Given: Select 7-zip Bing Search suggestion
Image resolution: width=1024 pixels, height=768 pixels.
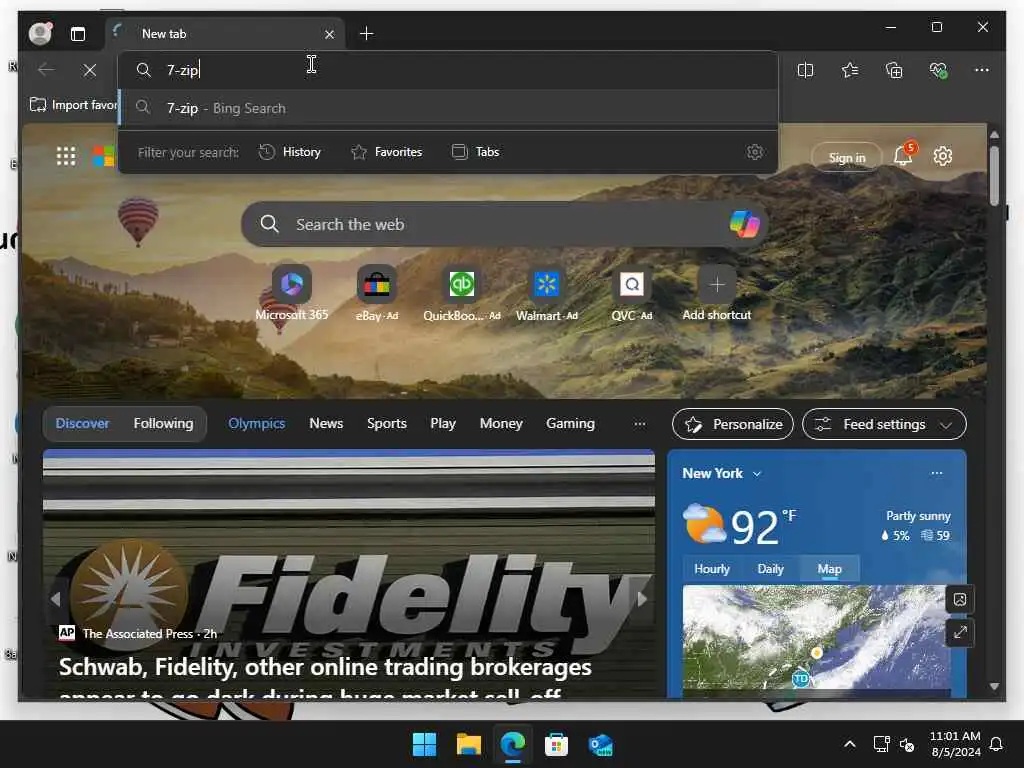Looking at the screenshot, I should pyautogui.click(x=448, y=108).
